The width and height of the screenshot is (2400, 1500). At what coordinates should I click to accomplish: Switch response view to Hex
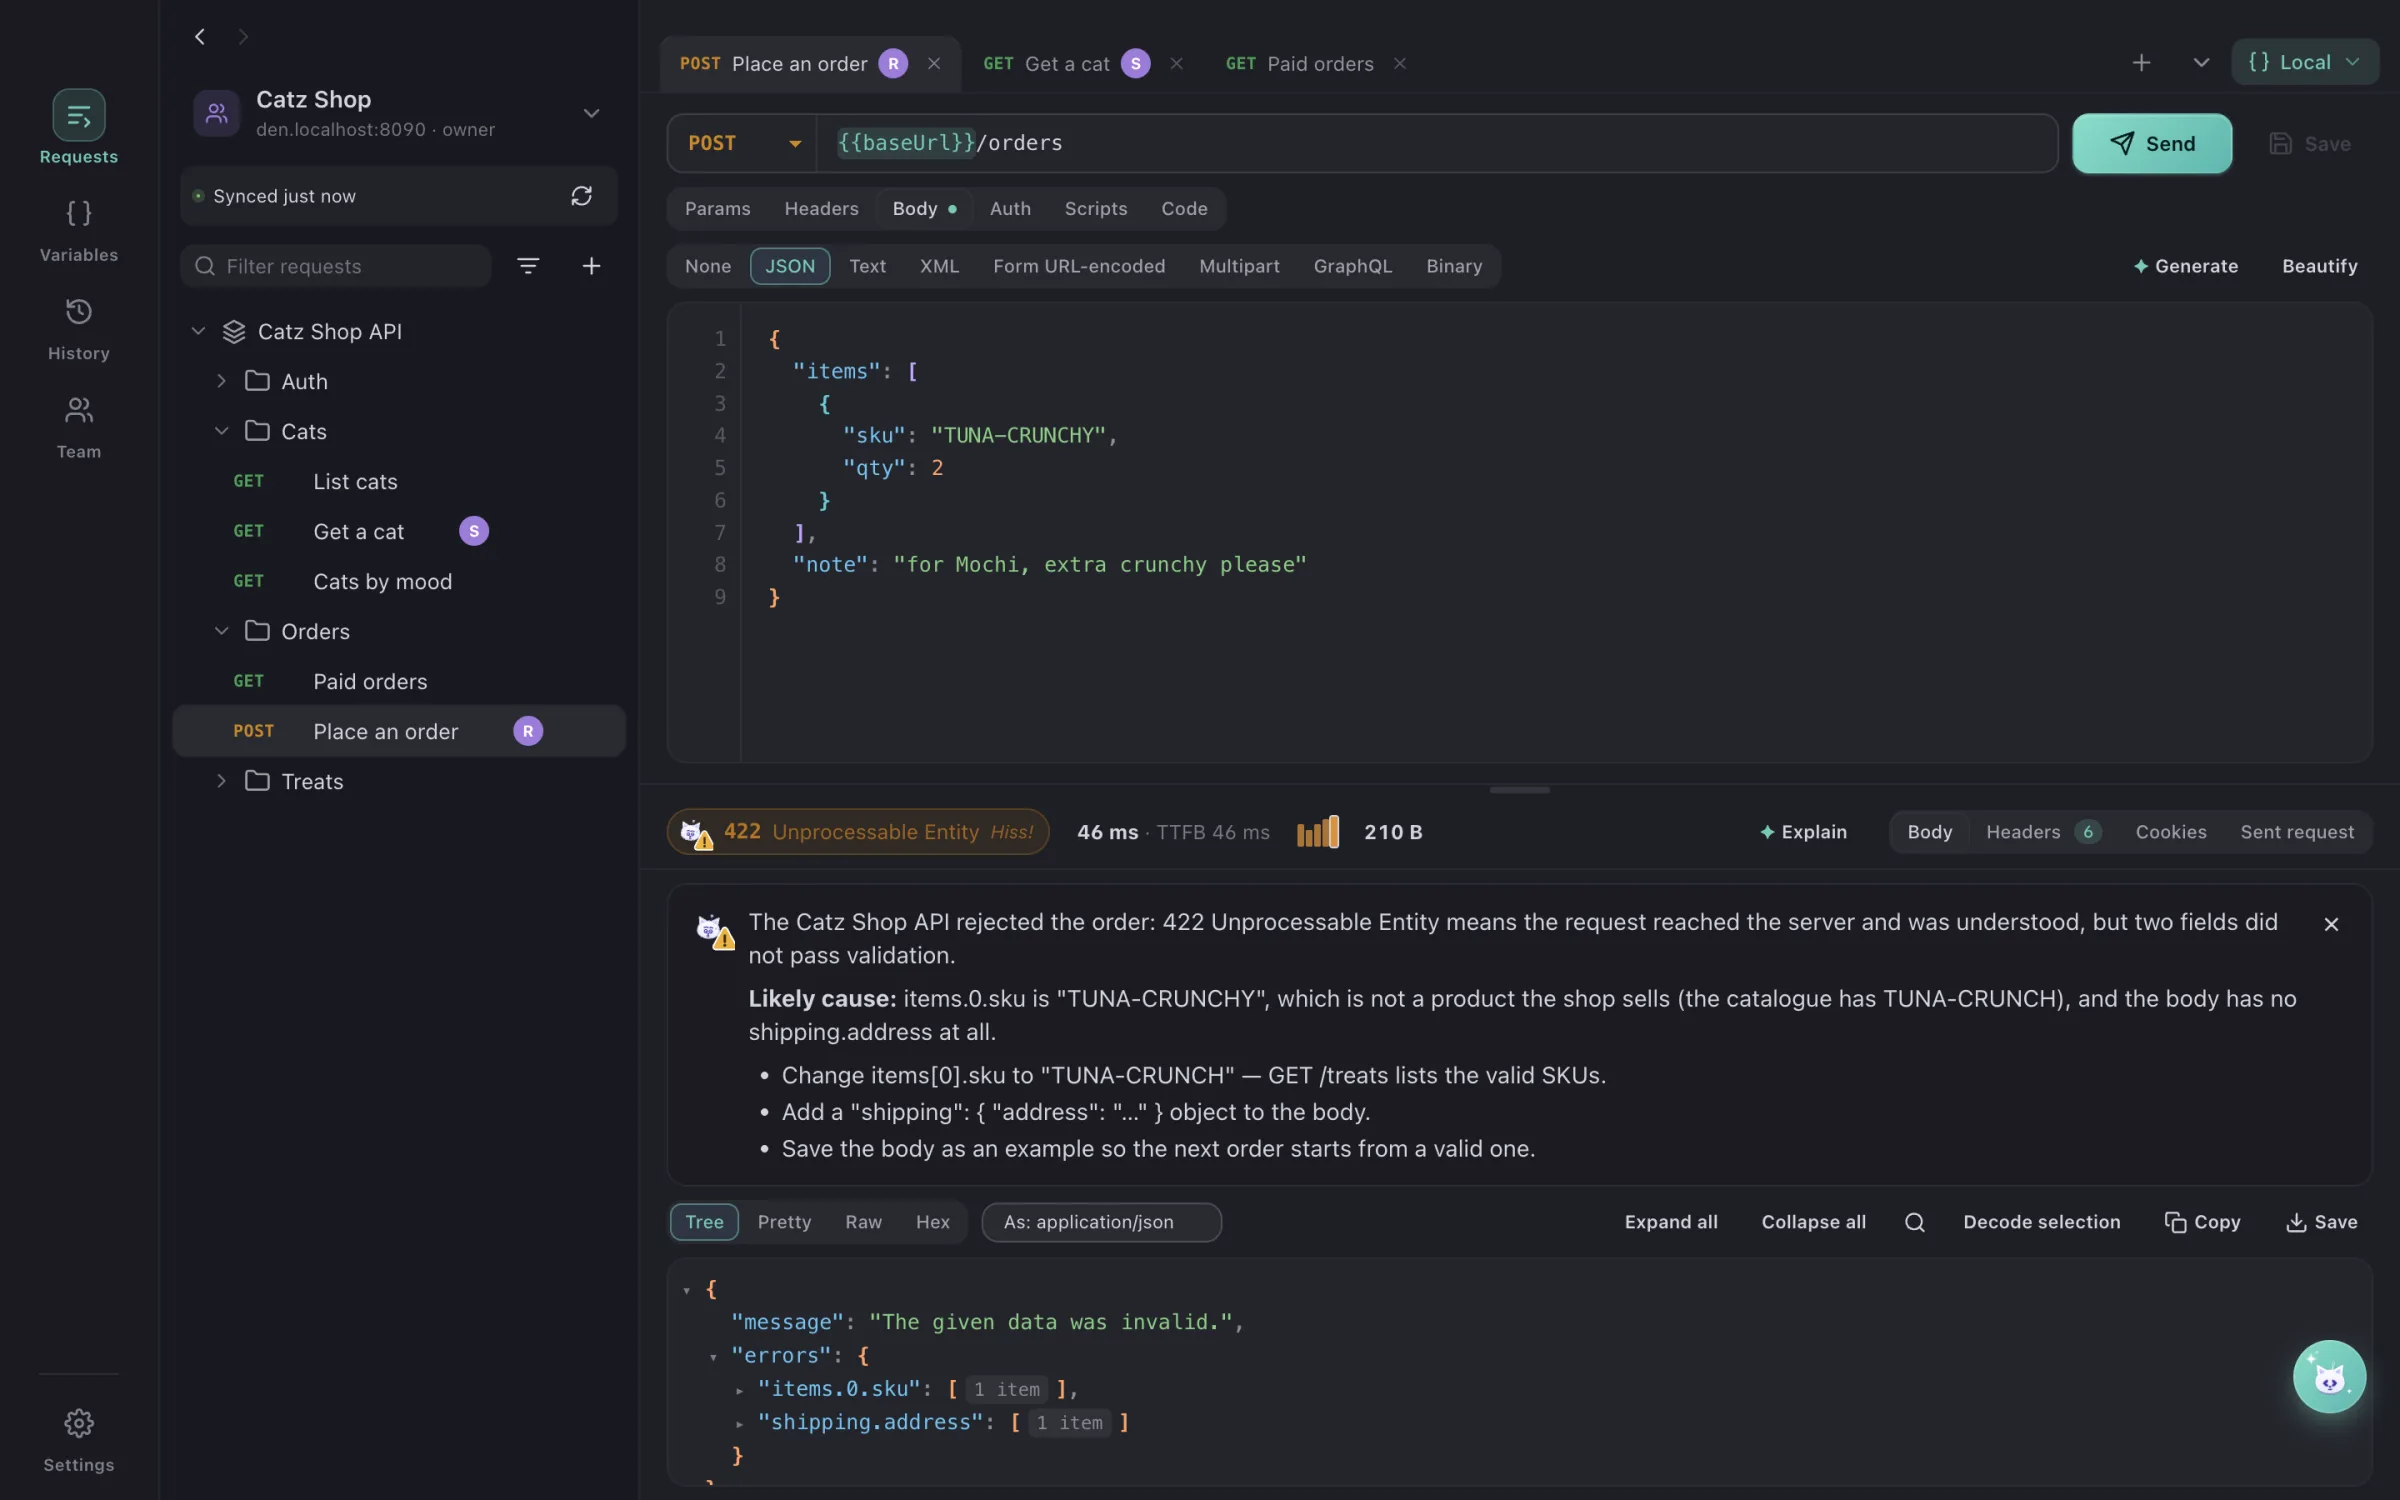point(932,1222)
